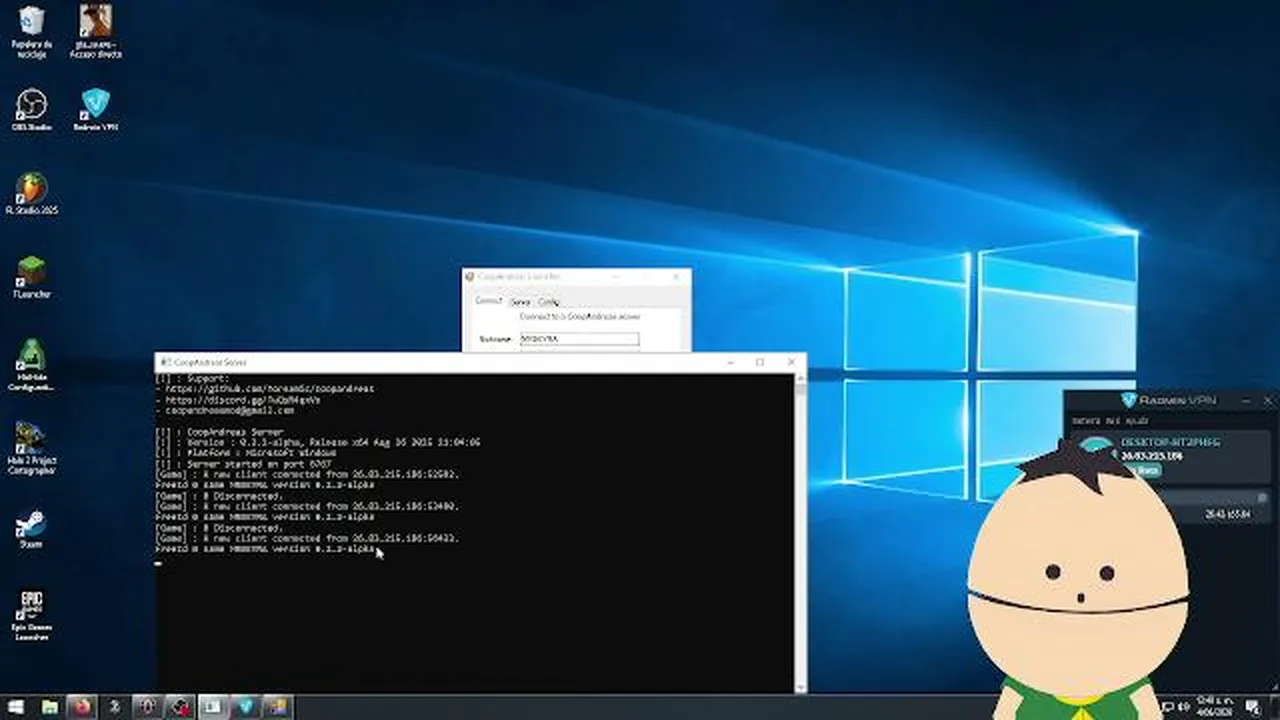
Task: Switch to the Radmin VPN taskbar button
Action: click(x=245, y=707)
